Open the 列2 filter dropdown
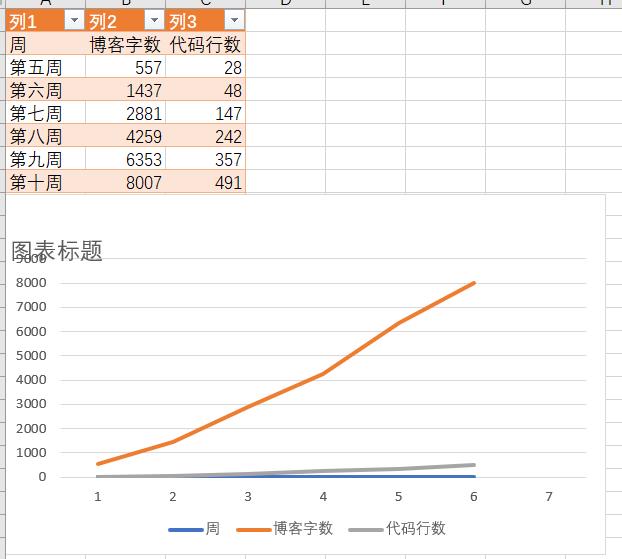 (154, 20)
